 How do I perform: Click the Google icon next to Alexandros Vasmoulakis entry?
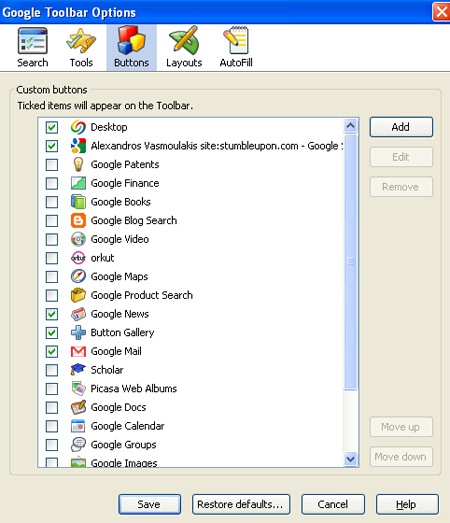[78, 146]
